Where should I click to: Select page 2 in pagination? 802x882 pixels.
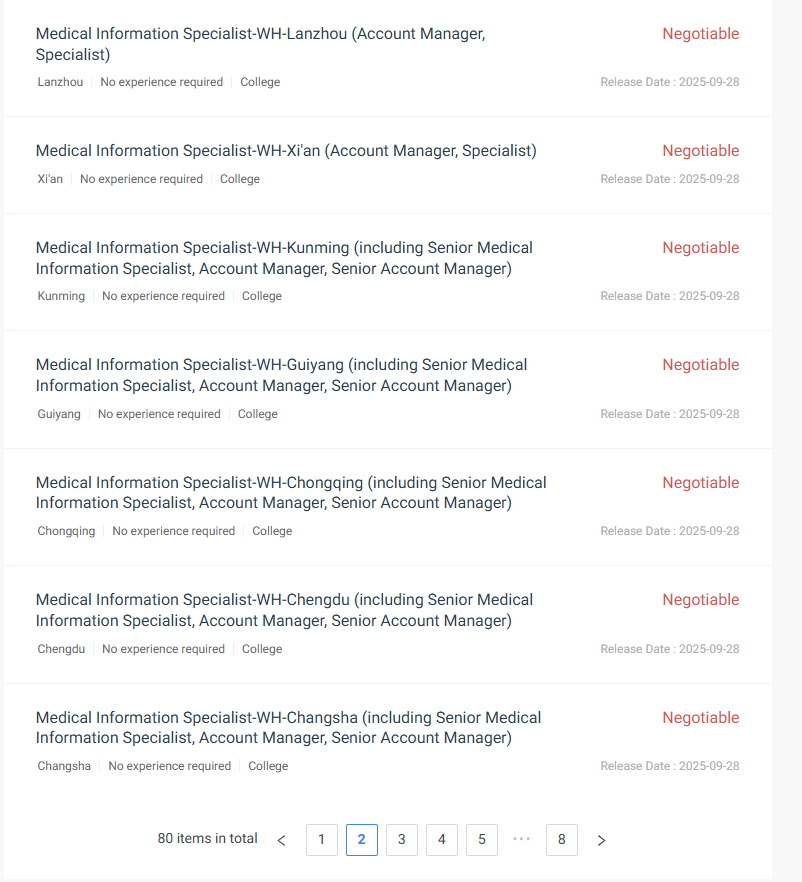tap(362, 840)
